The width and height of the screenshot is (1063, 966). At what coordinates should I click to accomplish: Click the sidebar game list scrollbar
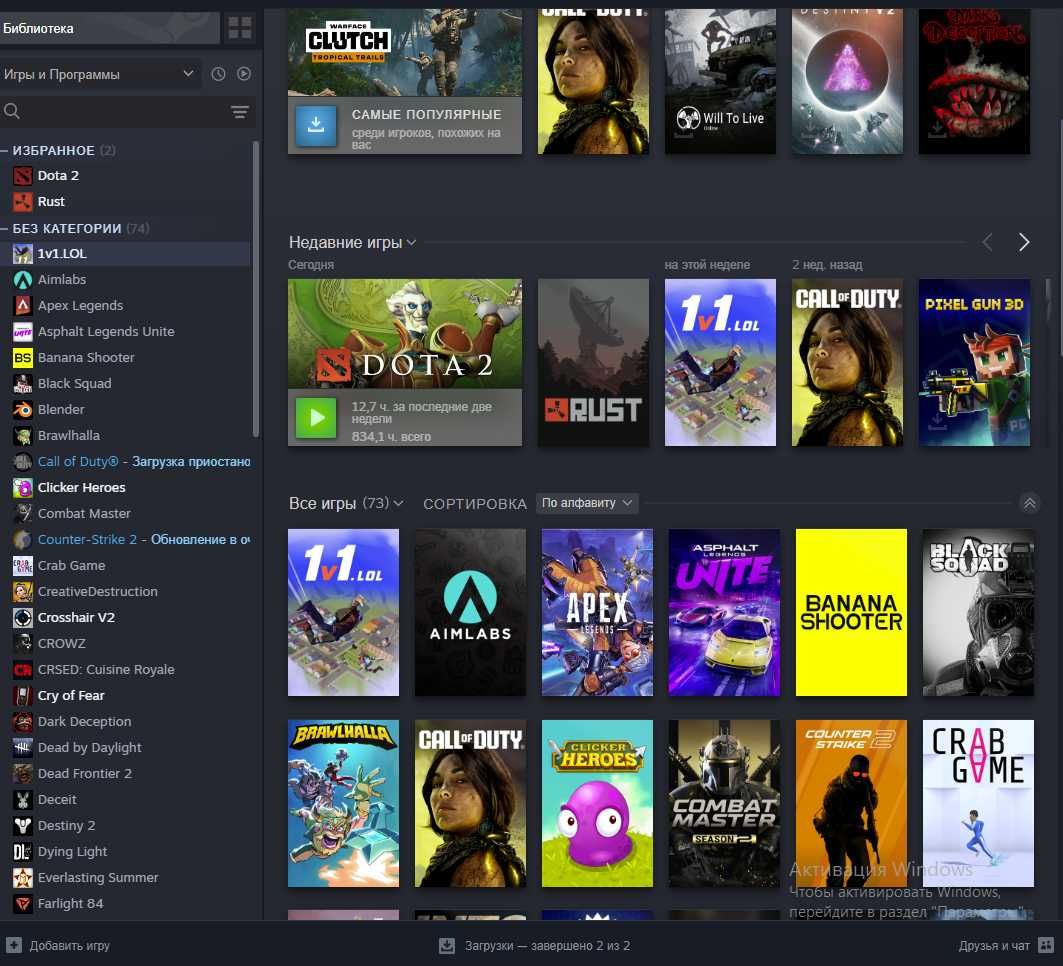coord(256,289)
